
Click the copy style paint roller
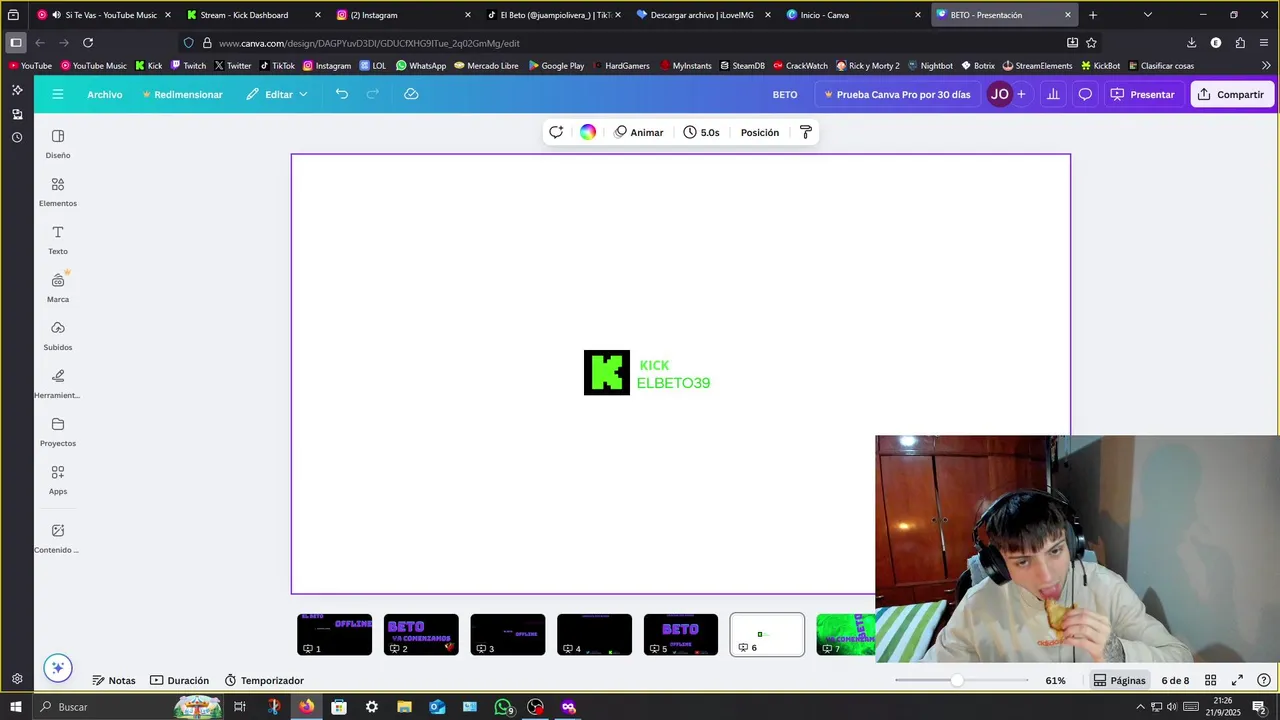[x=806, y=132]
